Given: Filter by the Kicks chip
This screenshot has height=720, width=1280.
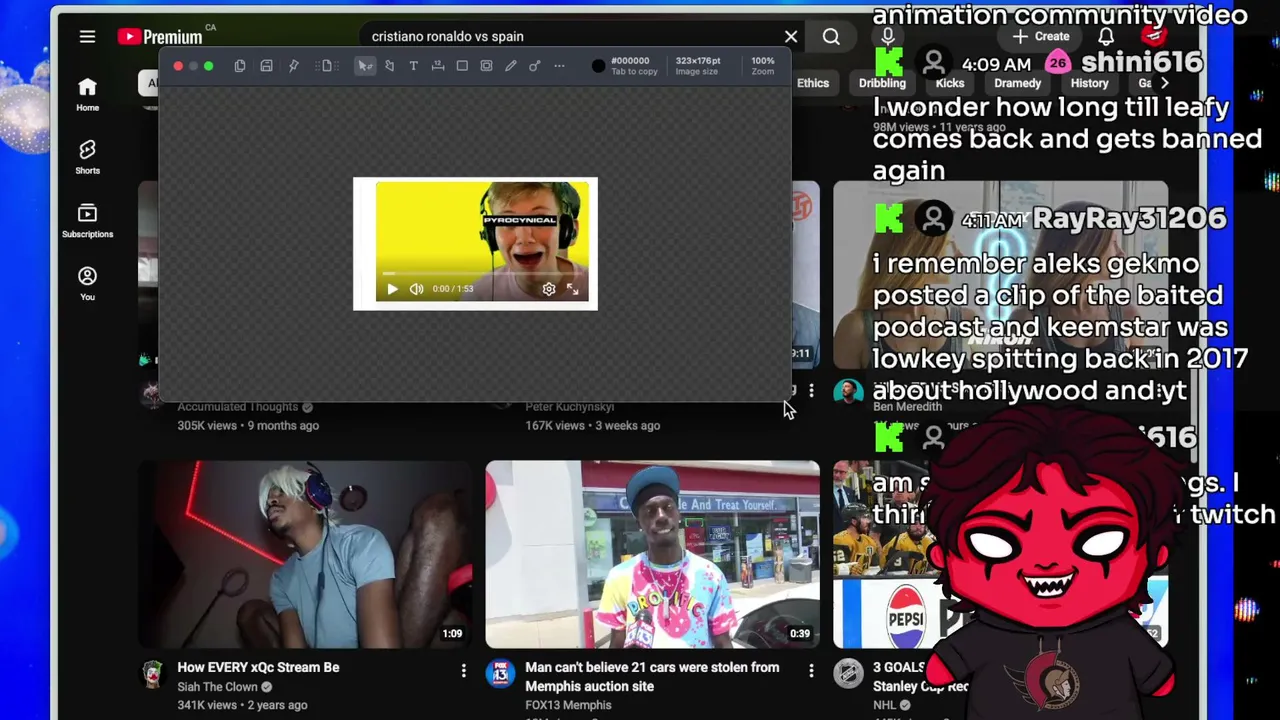Looking at the screenshot, I should click(x=950, y=83).
